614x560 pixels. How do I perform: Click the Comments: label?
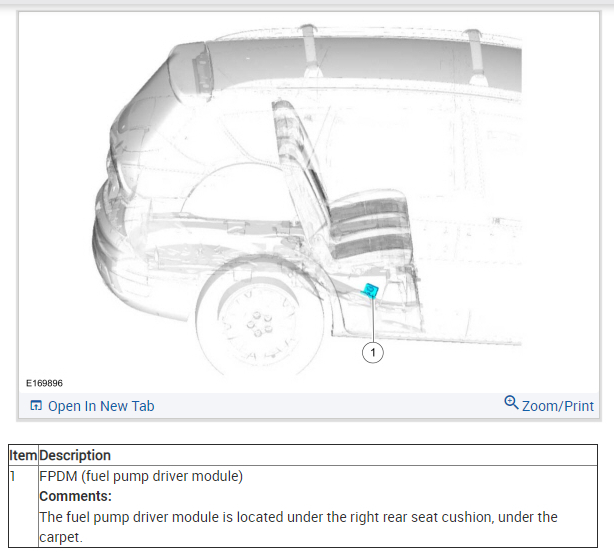point(76,496)
